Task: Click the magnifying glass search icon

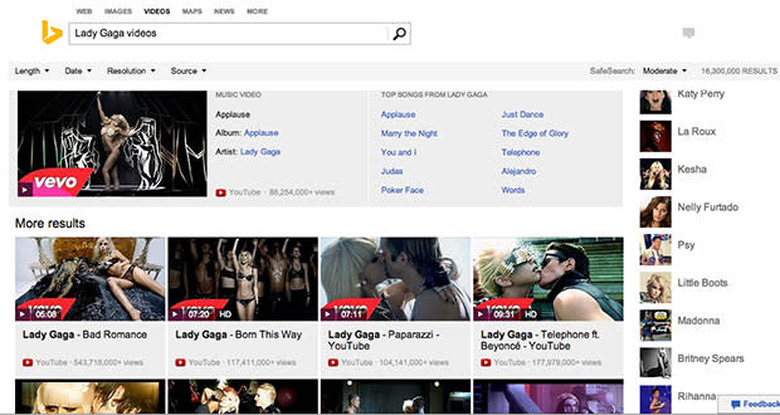Action: click(x=398, y=34)
